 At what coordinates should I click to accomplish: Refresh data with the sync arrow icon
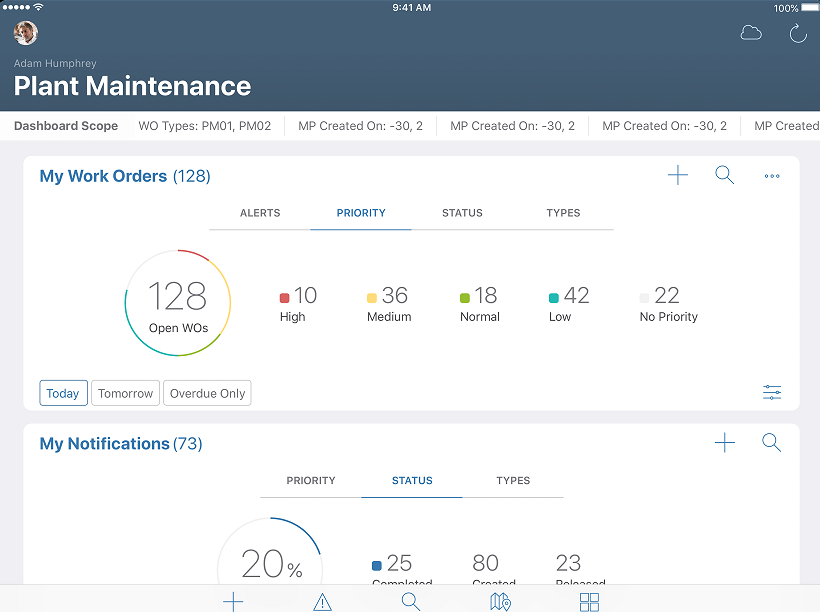coord(797,33)
